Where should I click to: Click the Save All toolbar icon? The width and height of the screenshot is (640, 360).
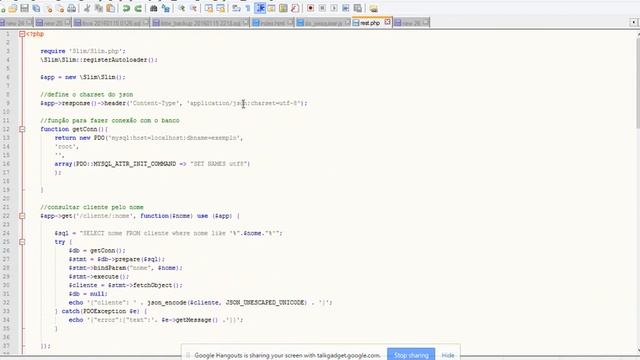click(x=36, y=8)
